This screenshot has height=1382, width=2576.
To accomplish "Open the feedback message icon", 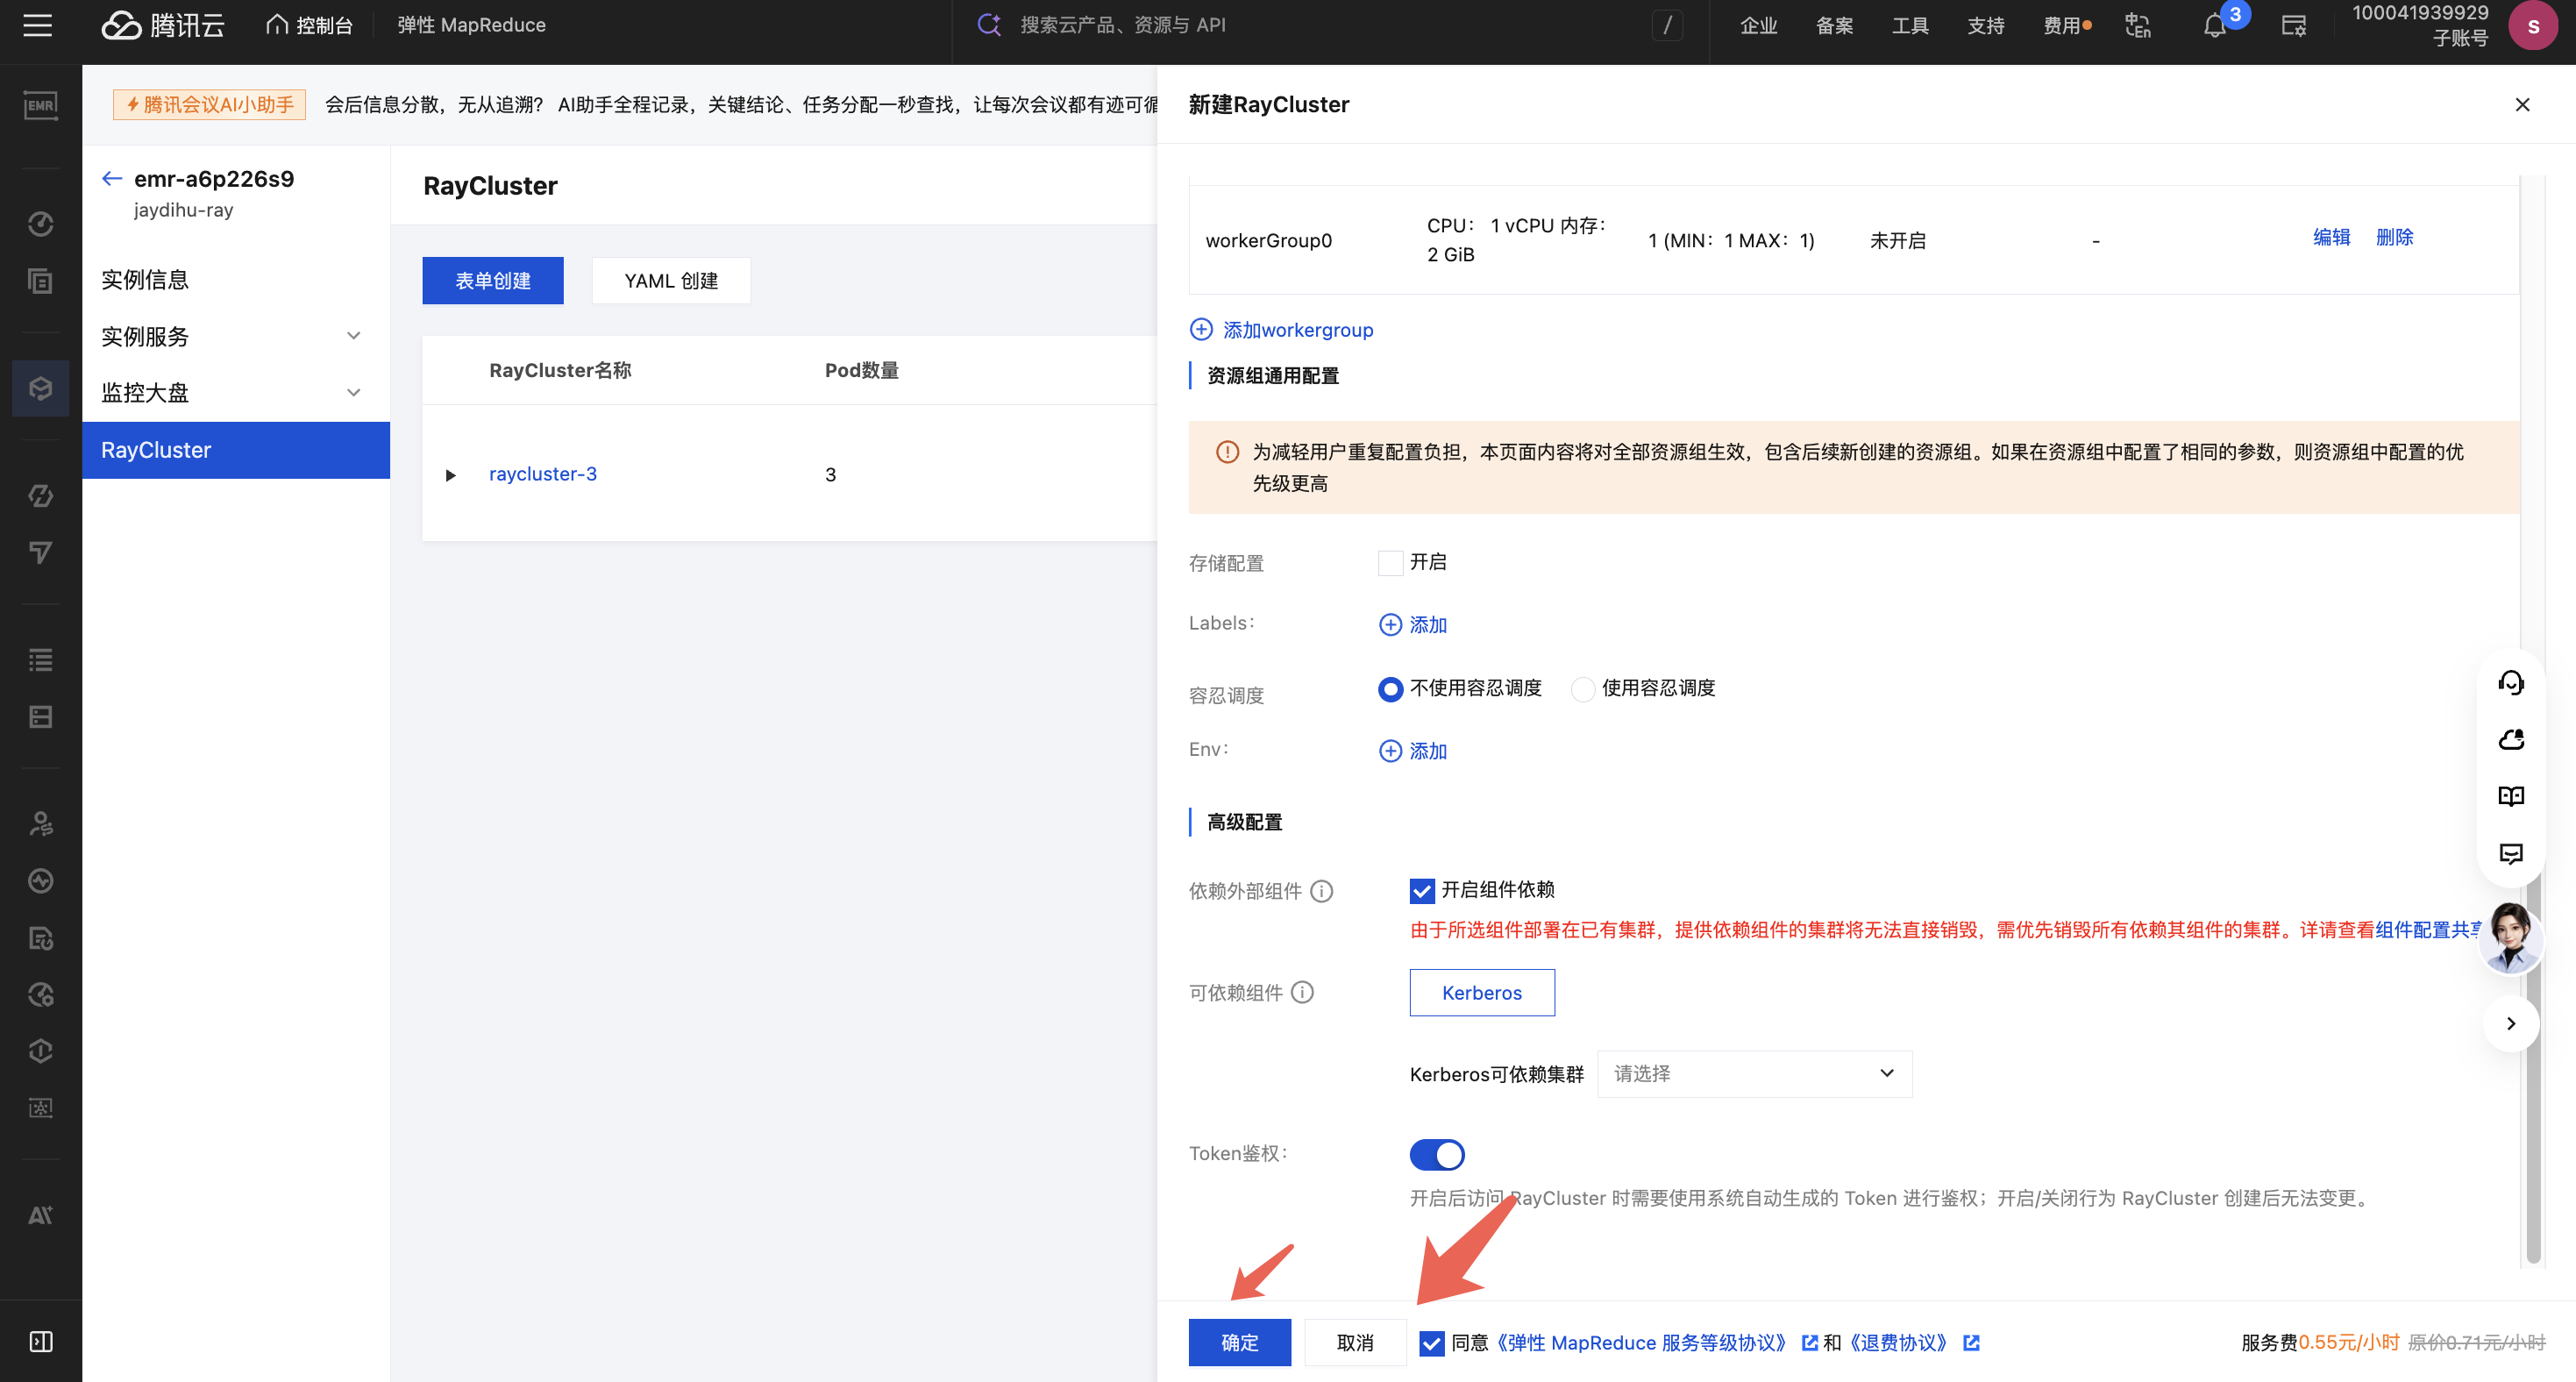I will pyautogui.click(x=2511, y=854).
